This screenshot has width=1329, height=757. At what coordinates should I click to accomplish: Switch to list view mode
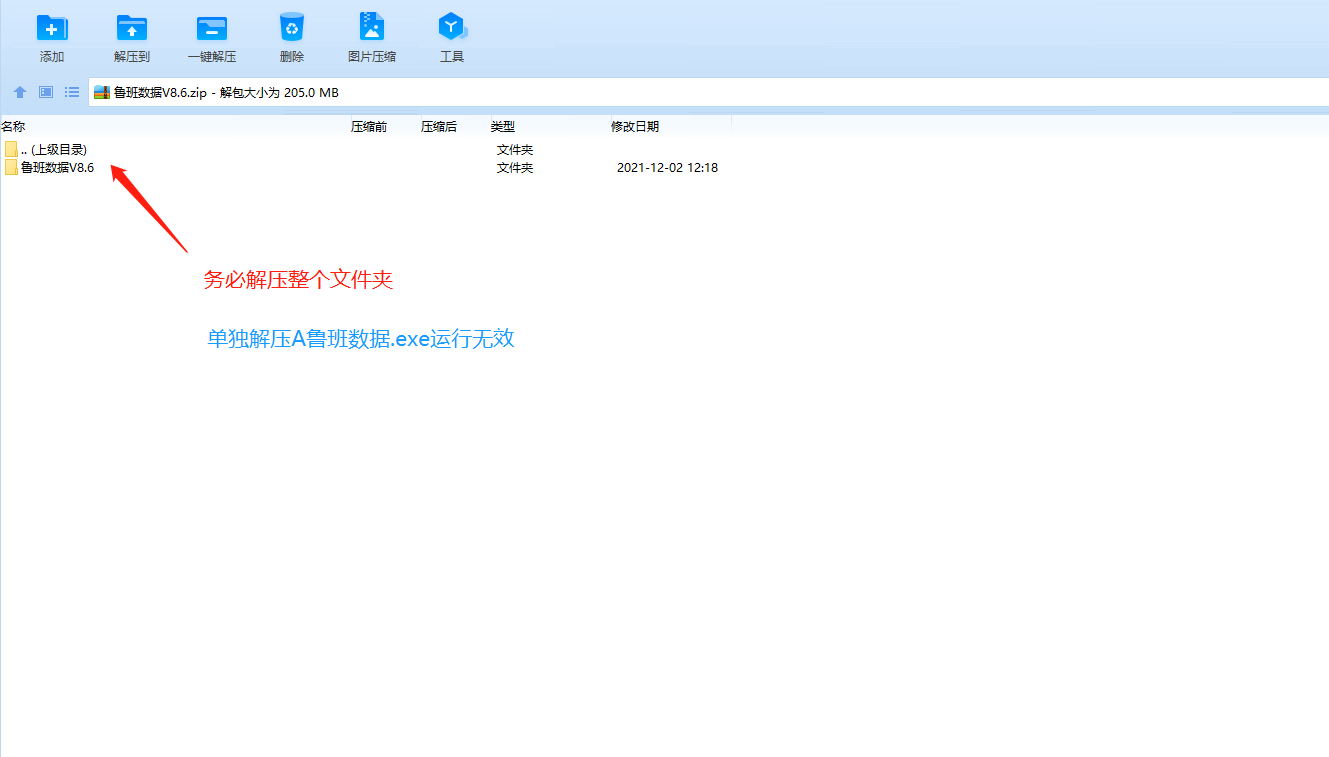[x=72, y=92]
